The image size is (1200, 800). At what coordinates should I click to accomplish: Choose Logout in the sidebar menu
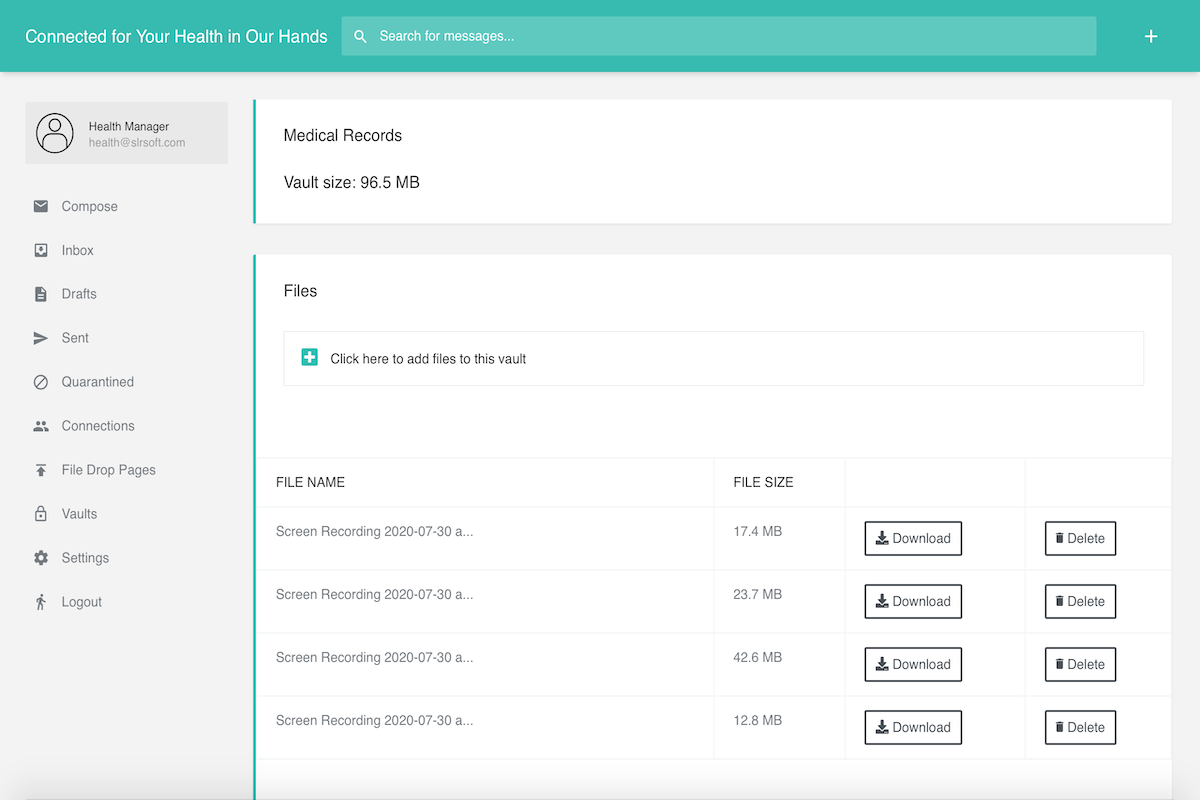tap(81, 602)
